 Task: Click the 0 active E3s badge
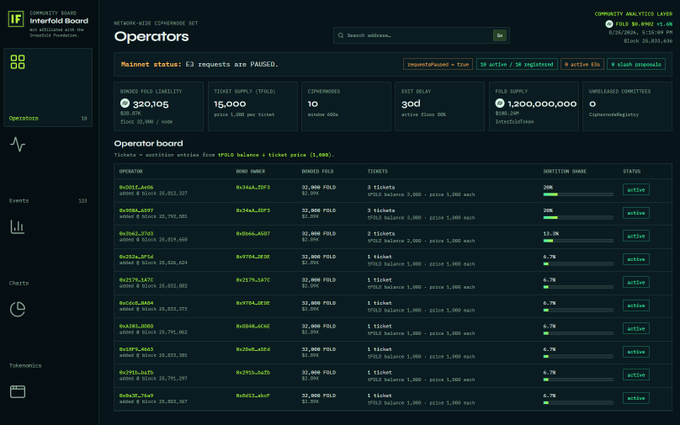[x=582, y=64]
